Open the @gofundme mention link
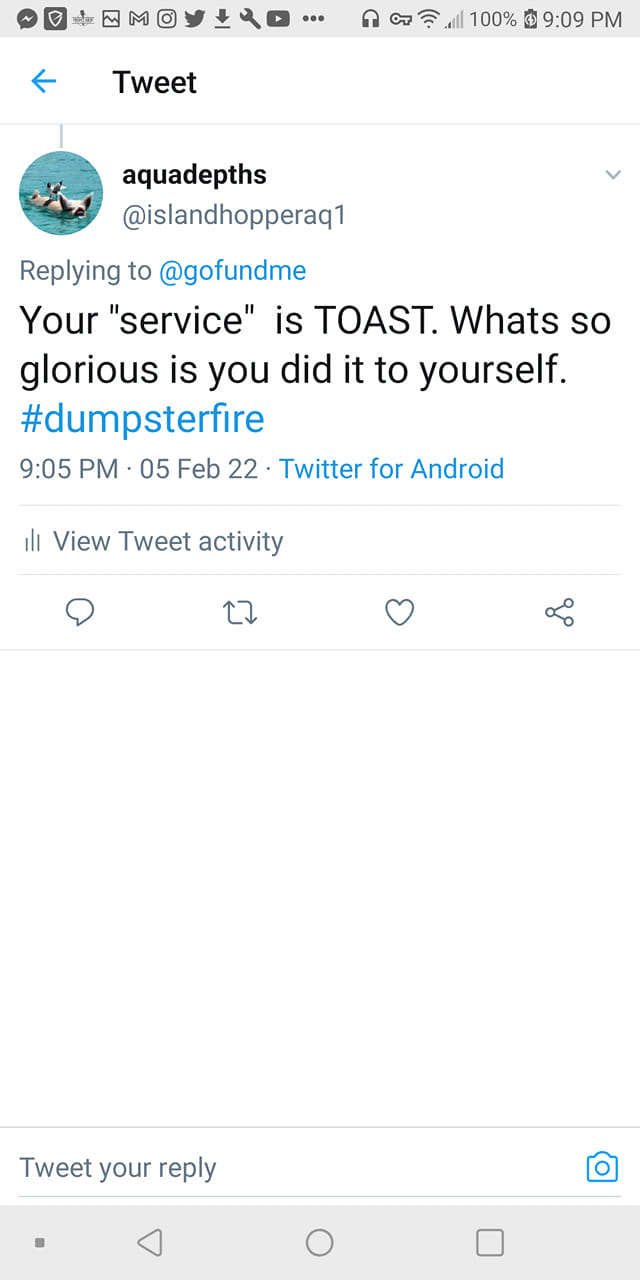640x1280 pixels. click(x=233, y=270)
